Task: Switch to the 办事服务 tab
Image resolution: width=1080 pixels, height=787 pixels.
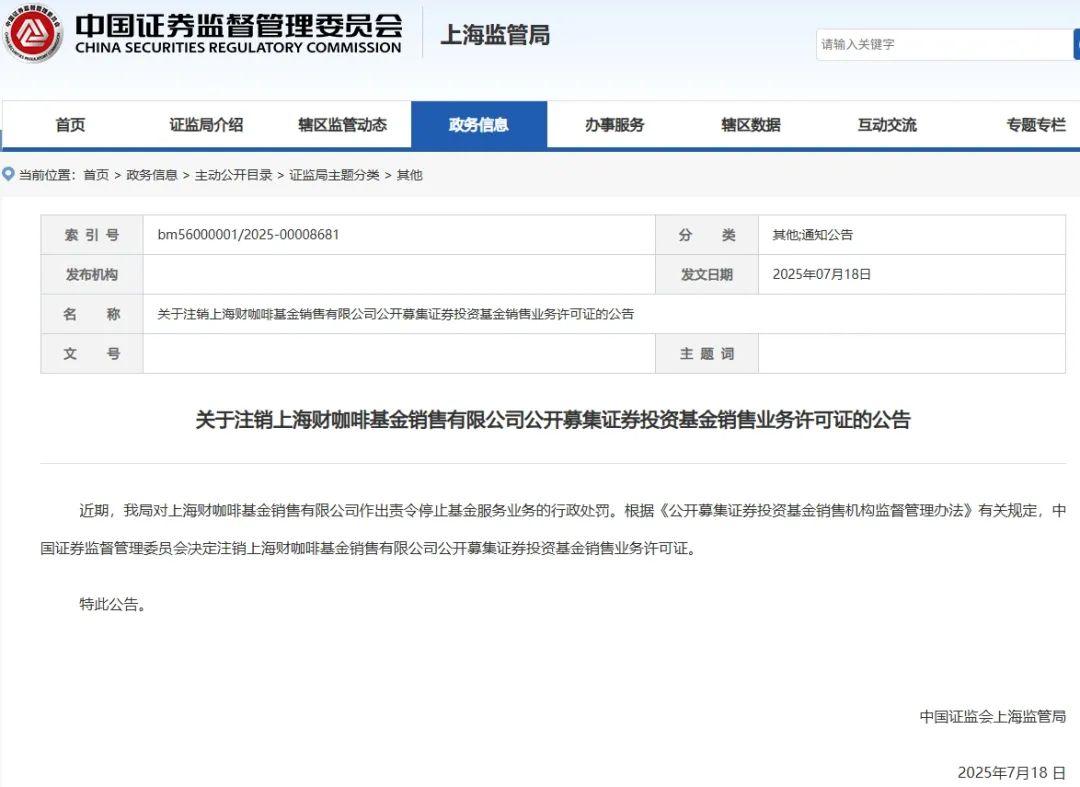Action: point(613,124)
